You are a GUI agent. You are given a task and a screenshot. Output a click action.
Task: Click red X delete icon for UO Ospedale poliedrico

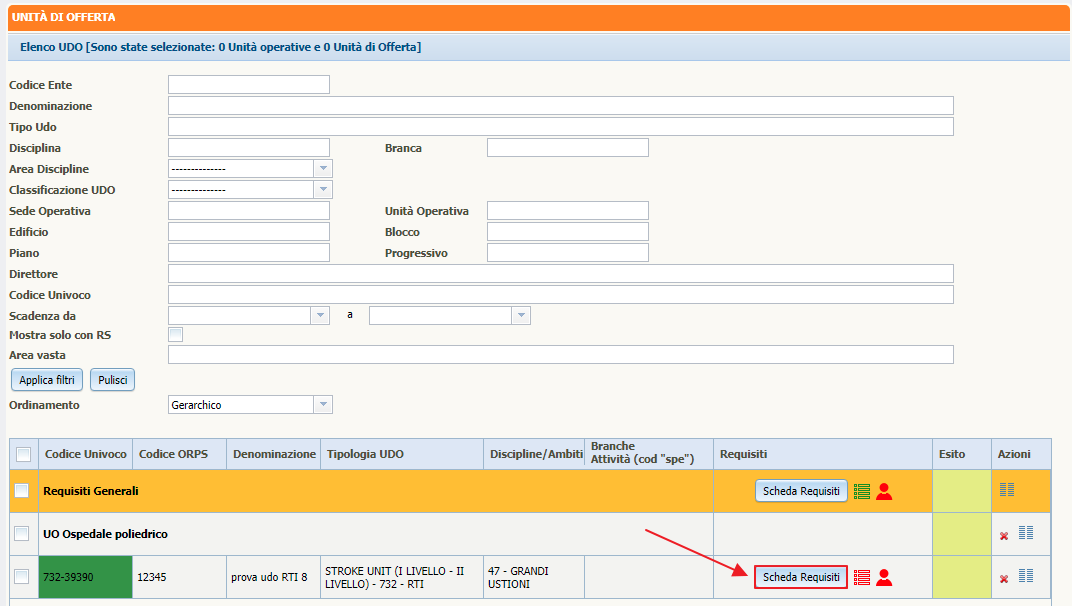click(1004, 536)
